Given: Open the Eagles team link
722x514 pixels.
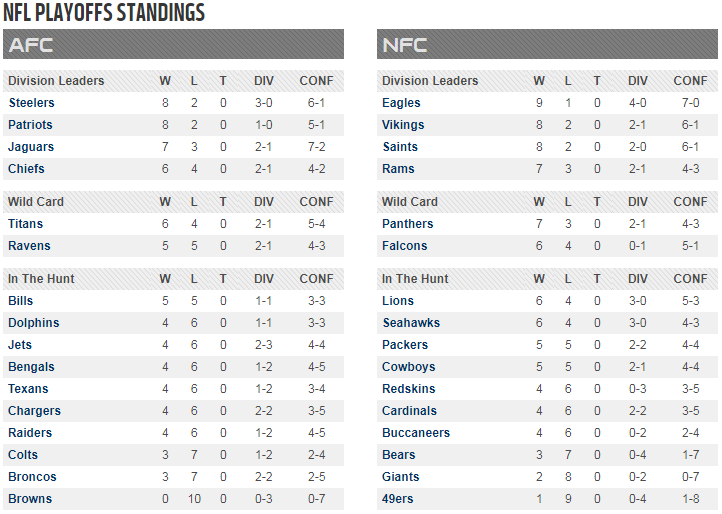Looking at the screenshot, I should (x=401, y=103).
